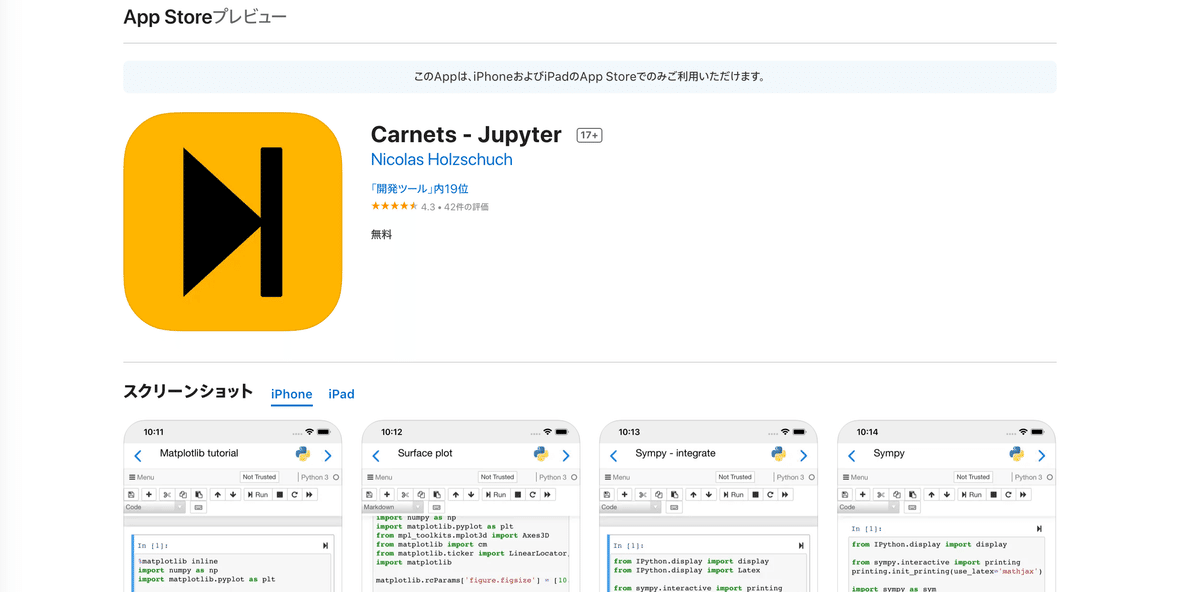Click Run in Surface plot screenshot
The width and height of the screenshot is (1200, 592).
496,495
